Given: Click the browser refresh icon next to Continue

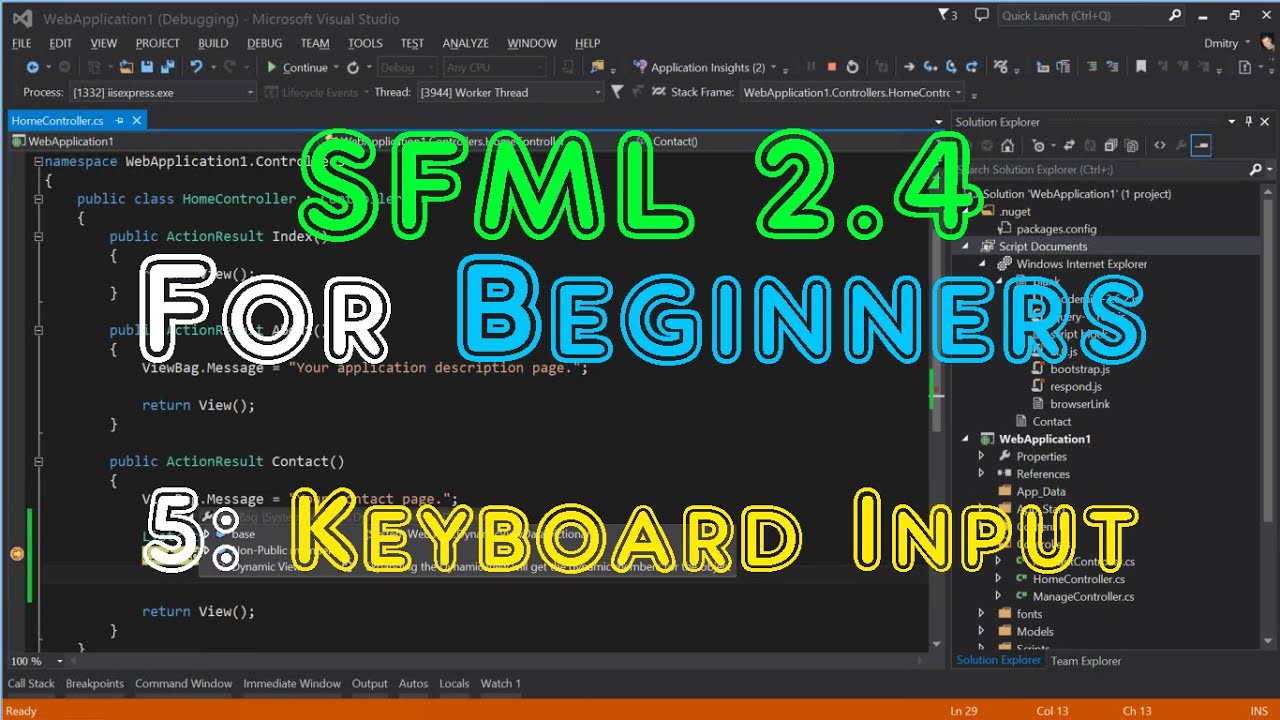Looking at the screenshot, I should (x=353, y=67).
